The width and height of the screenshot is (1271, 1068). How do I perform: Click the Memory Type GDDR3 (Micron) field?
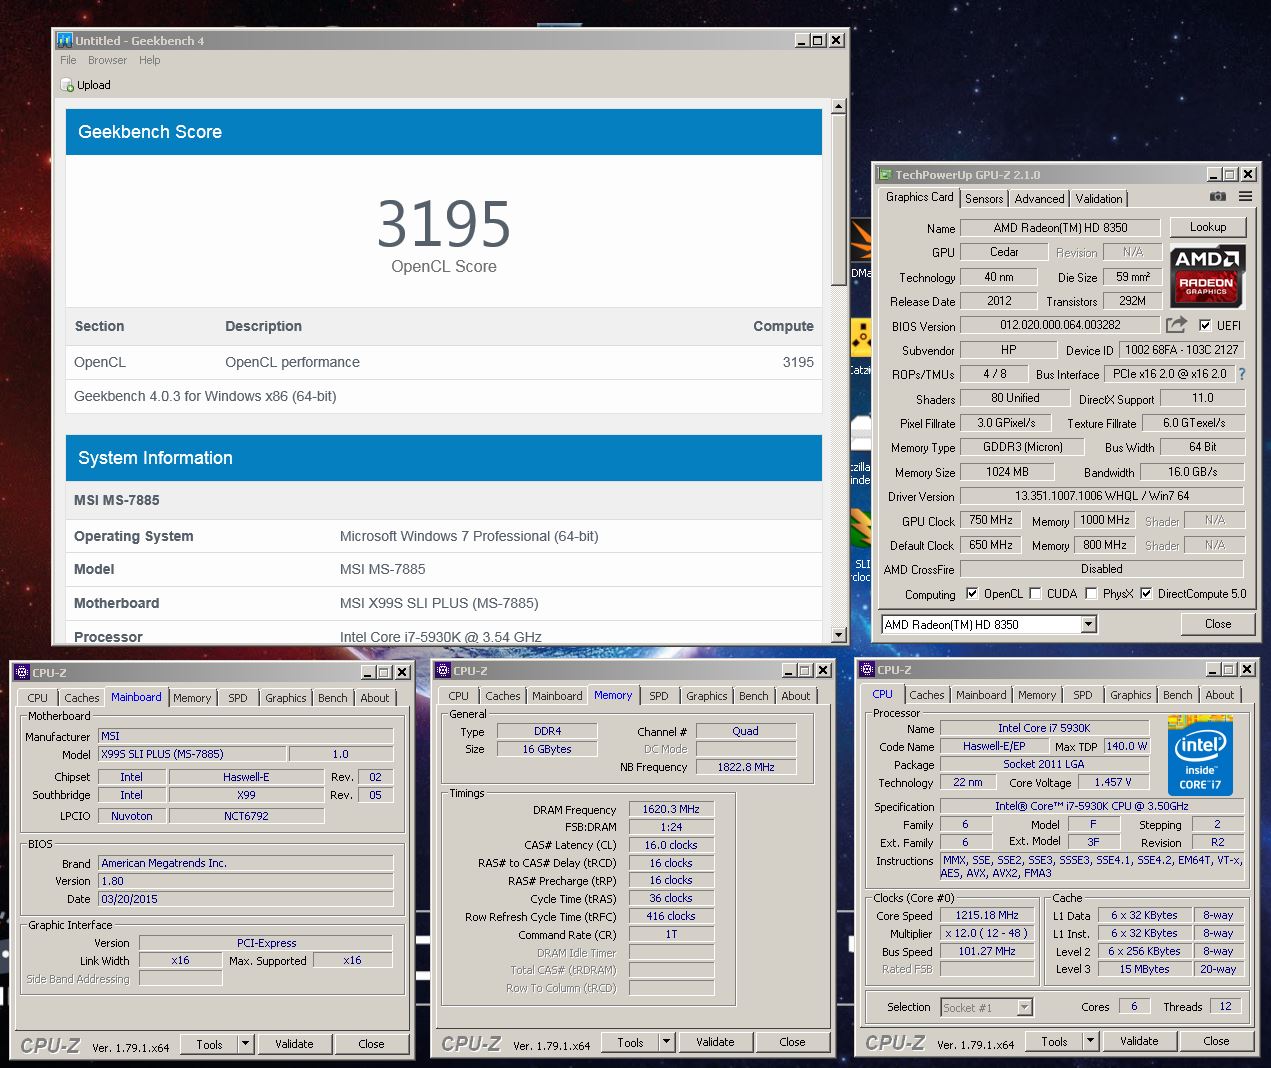point(1023,447)
